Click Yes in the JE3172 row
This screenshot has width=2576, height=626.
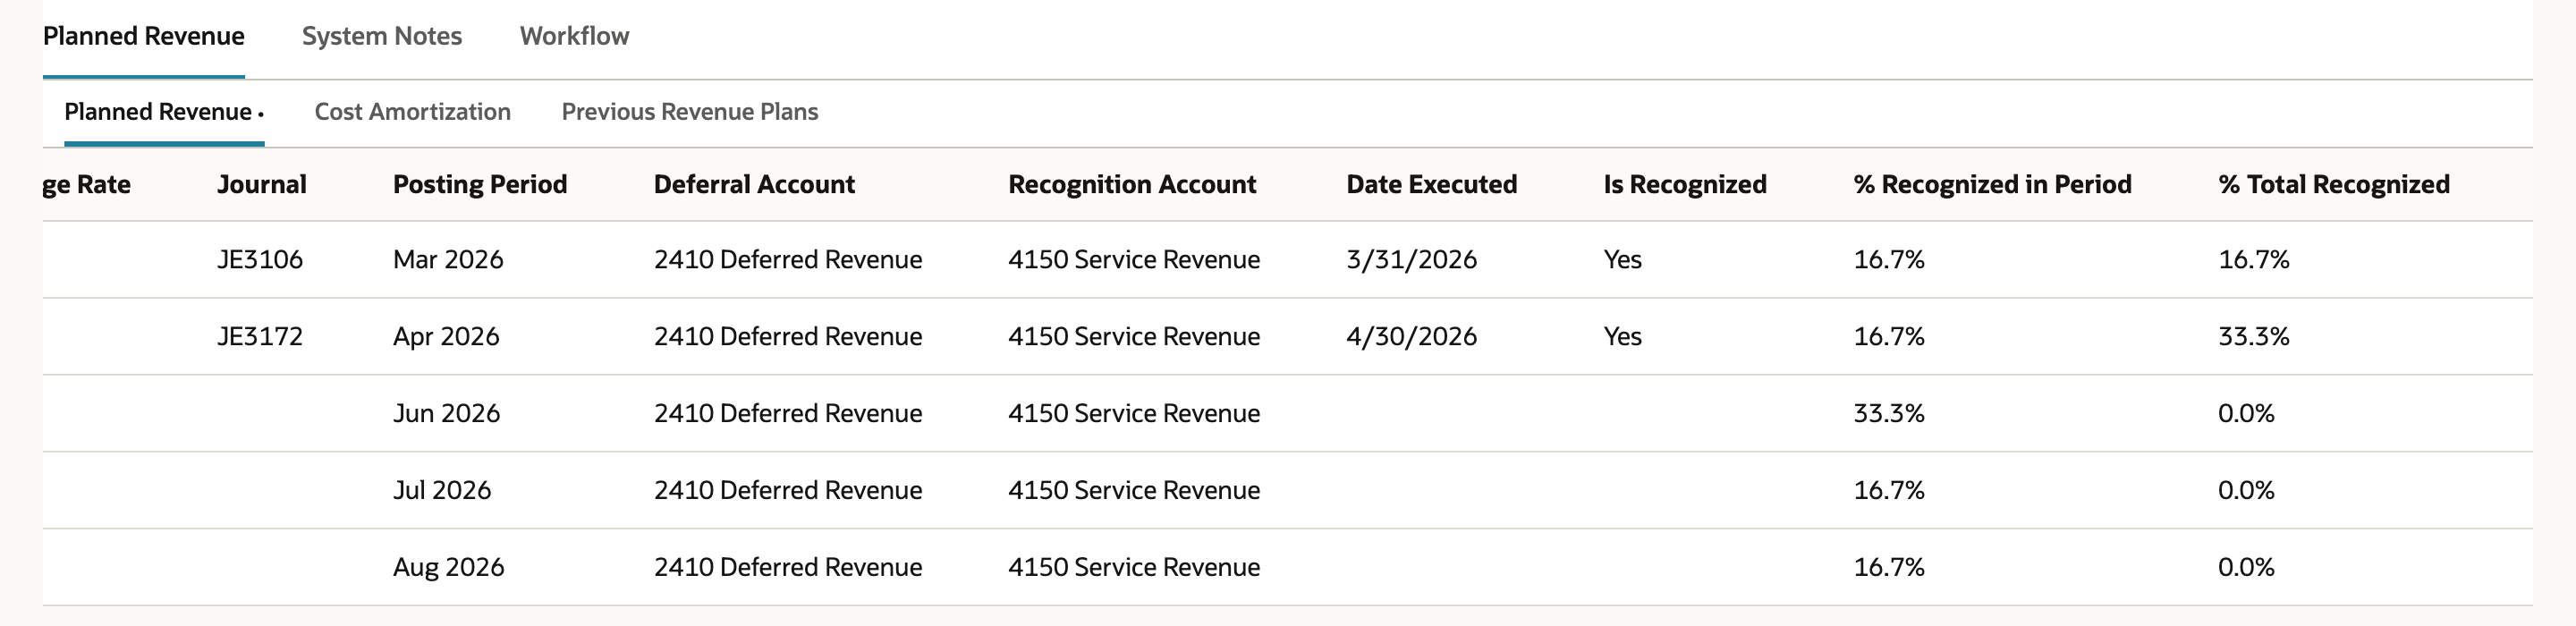[1622, 337]
